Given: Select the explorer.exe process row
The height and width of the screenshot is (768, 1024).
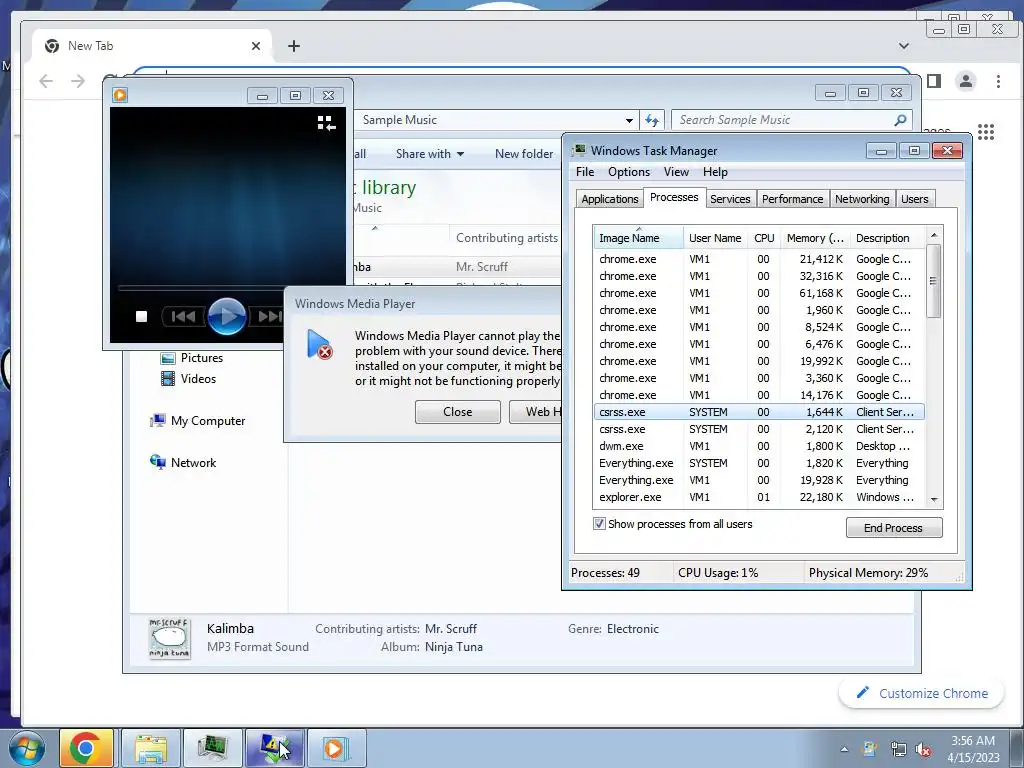Looking at the screenshot, I should coord(759,497).
